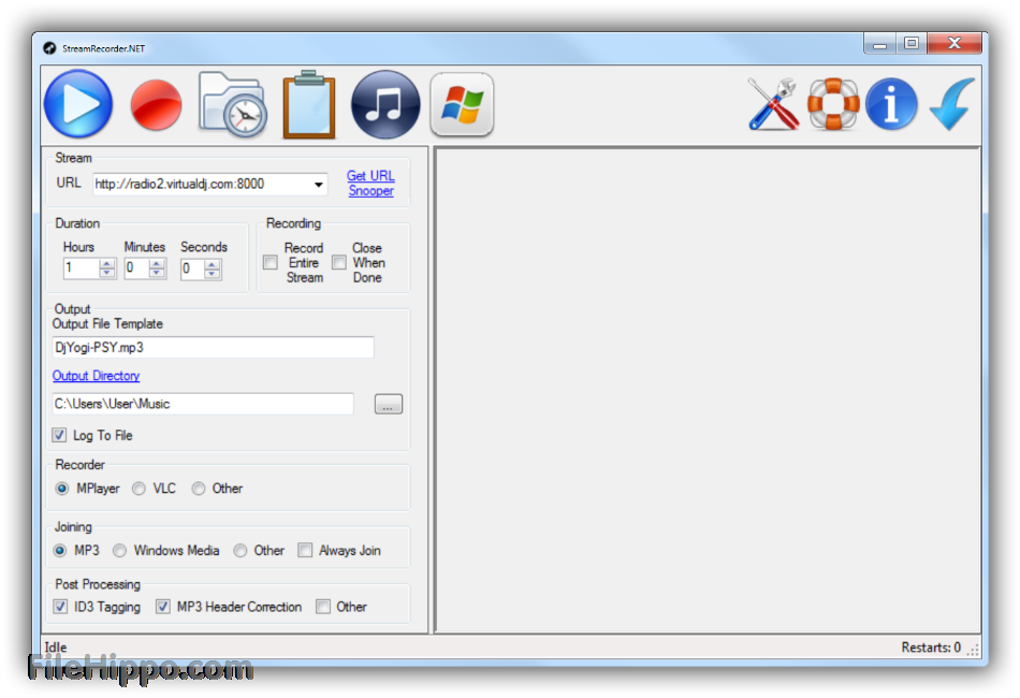
Task: Click the blue Play button icon
Action: click(x=78, y=104)
